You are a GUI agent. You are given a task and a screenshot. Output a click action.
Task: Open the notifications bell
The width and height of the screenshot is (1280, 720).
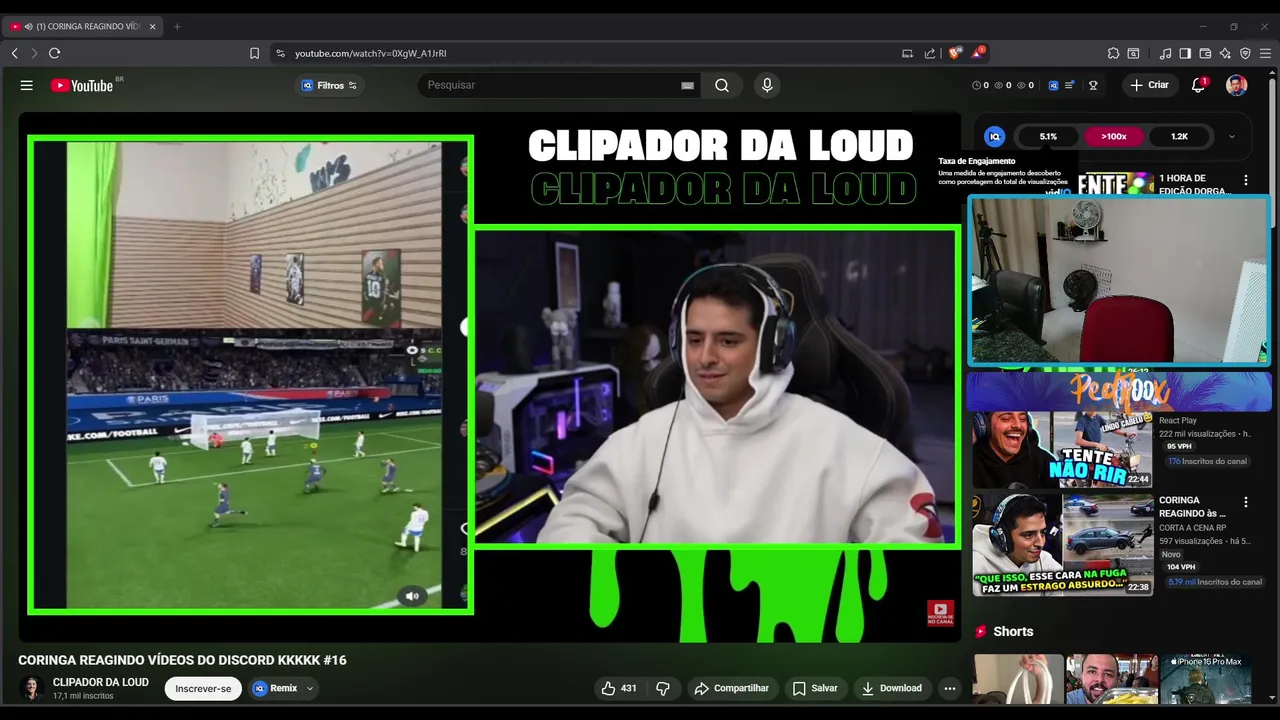[x=1198, y=85]
